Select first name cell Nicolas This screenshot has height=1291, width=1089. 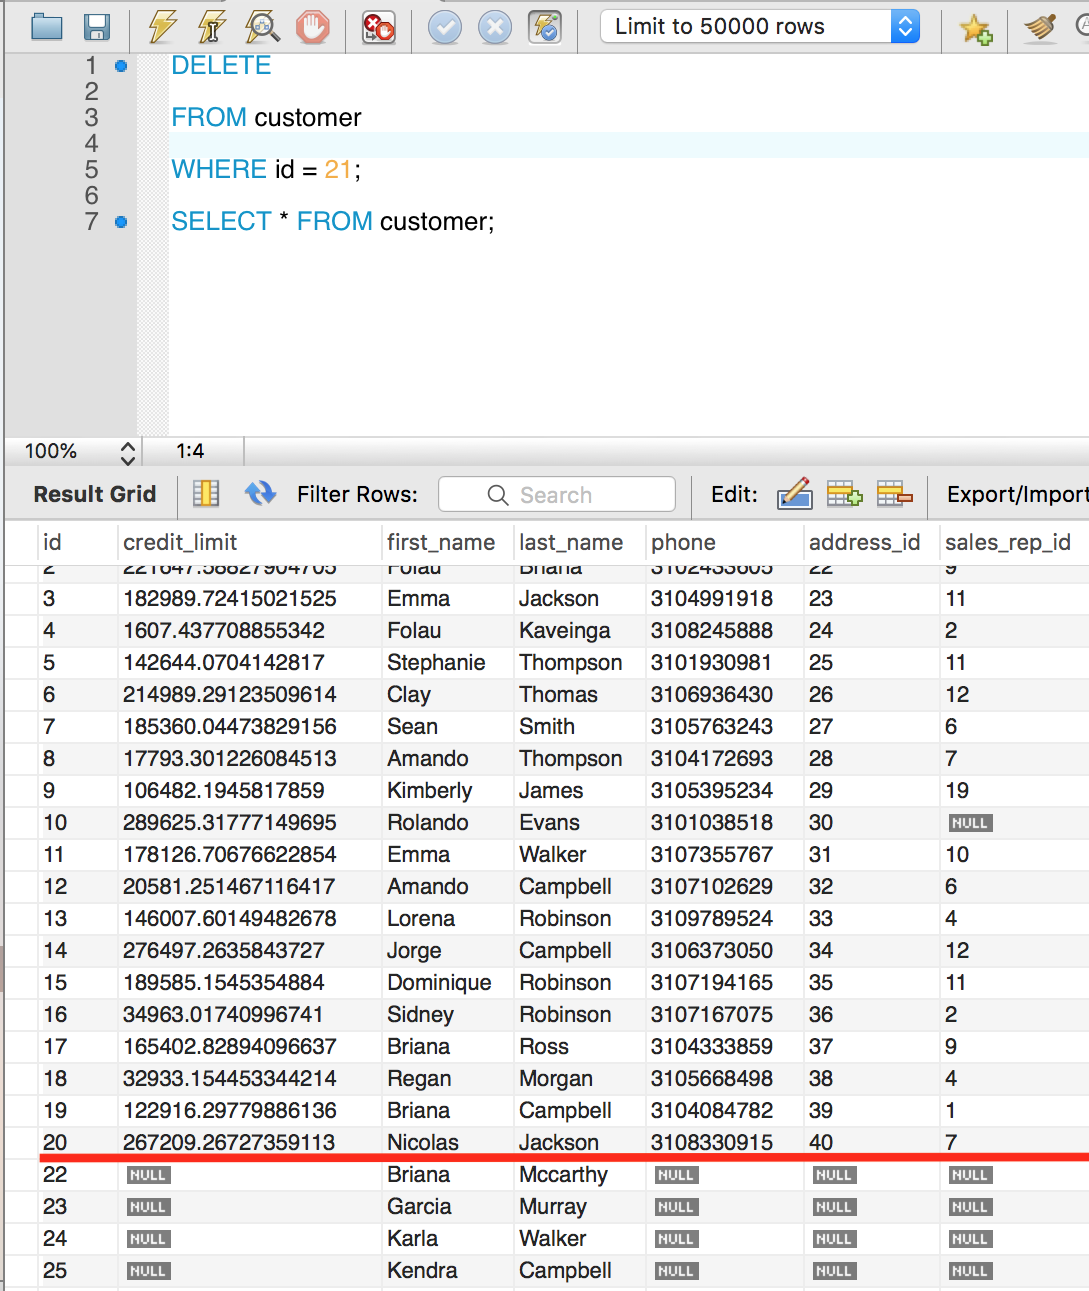[x=423, y=1142]
